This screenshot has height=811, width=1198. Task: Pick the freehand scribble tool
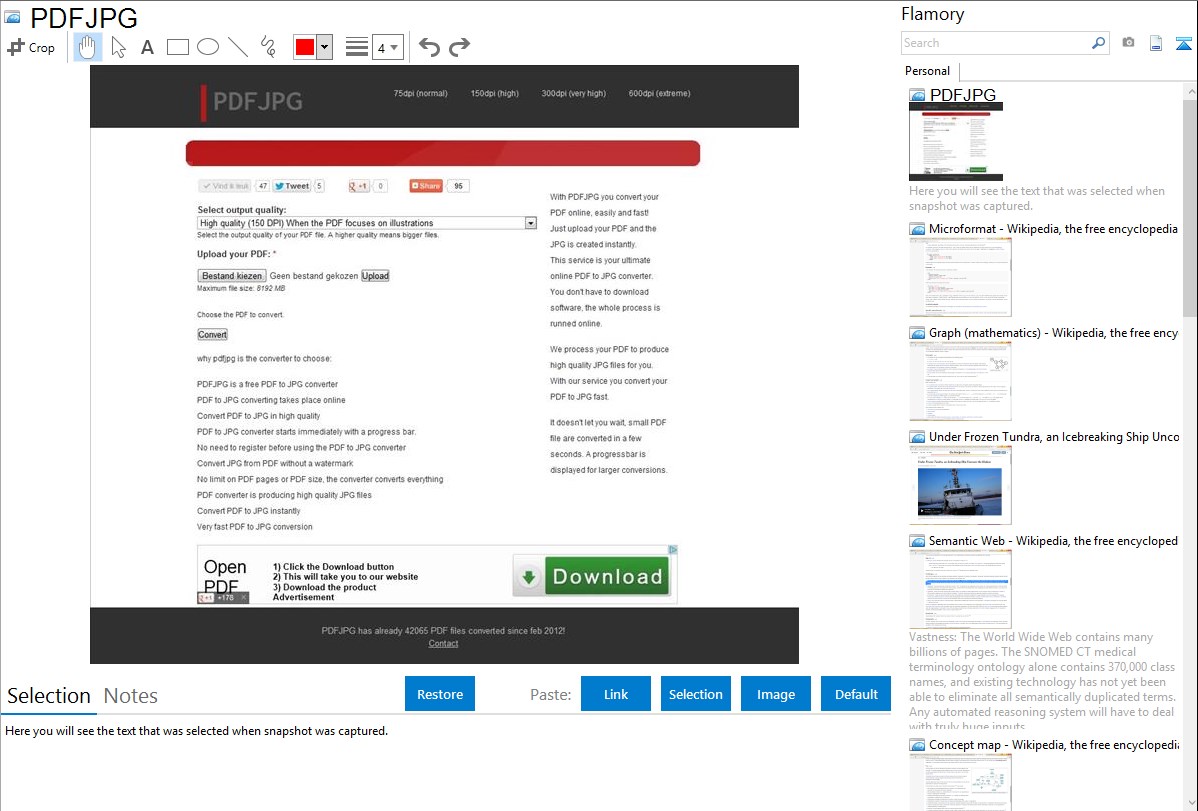[268, 47]
